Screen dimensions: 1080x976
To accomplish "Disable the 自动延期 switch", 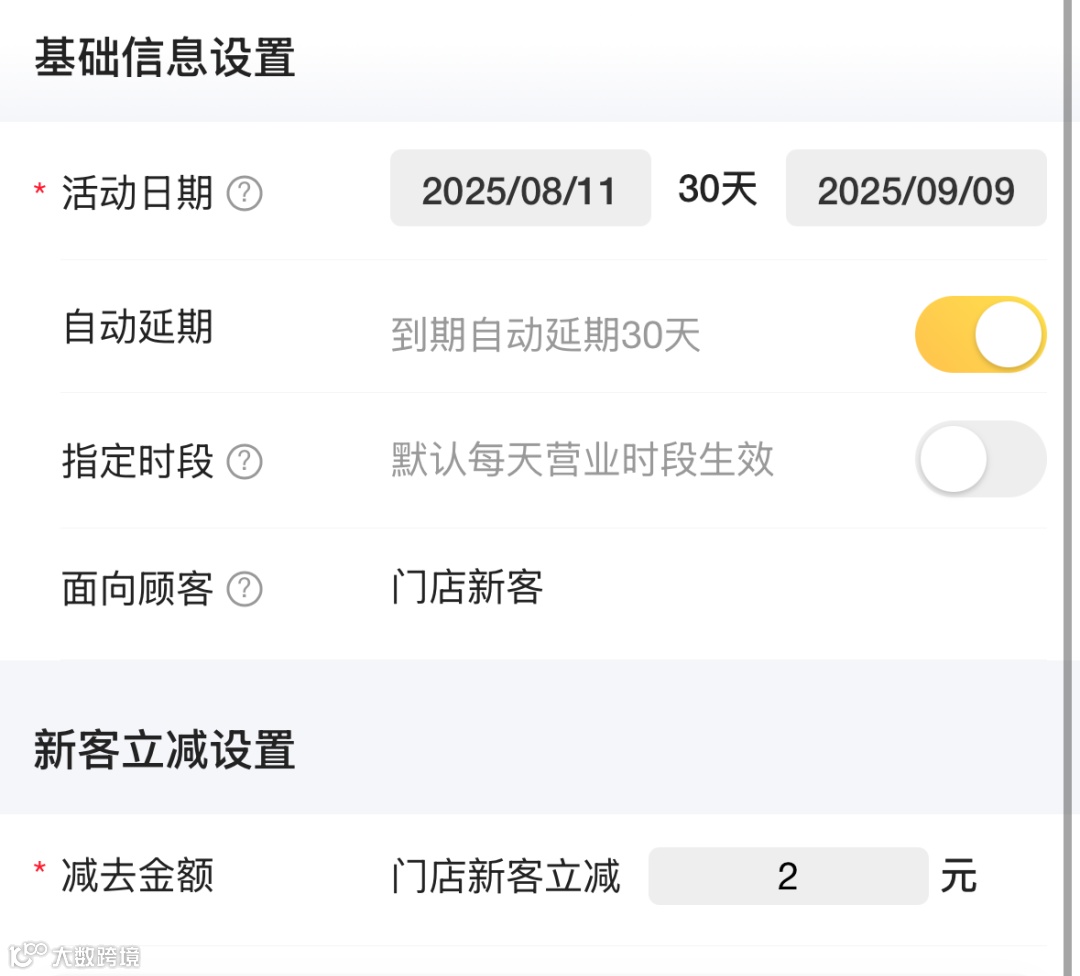I will pos(980,334).
